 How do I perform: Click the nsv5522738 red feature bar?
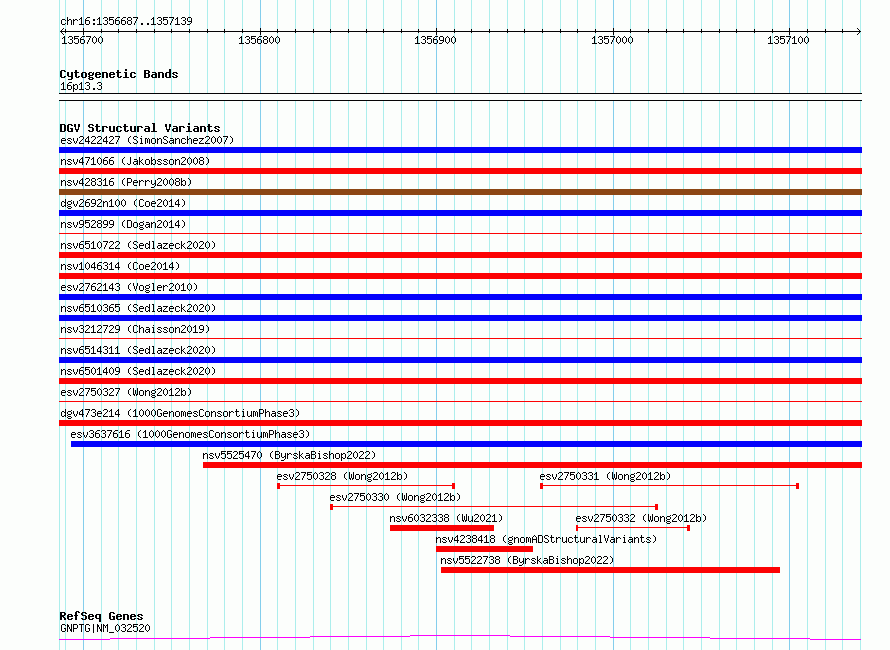pyautogui.click(x=610, y=570)
